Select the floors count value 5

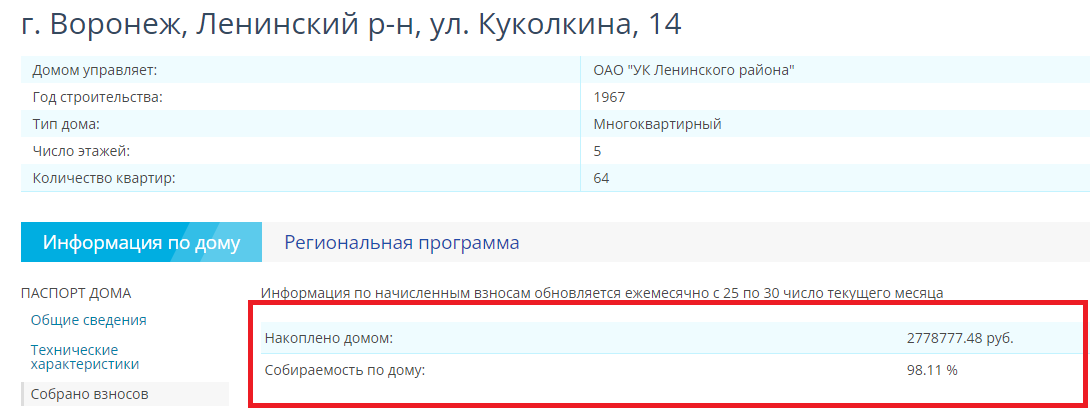point(598,151)
